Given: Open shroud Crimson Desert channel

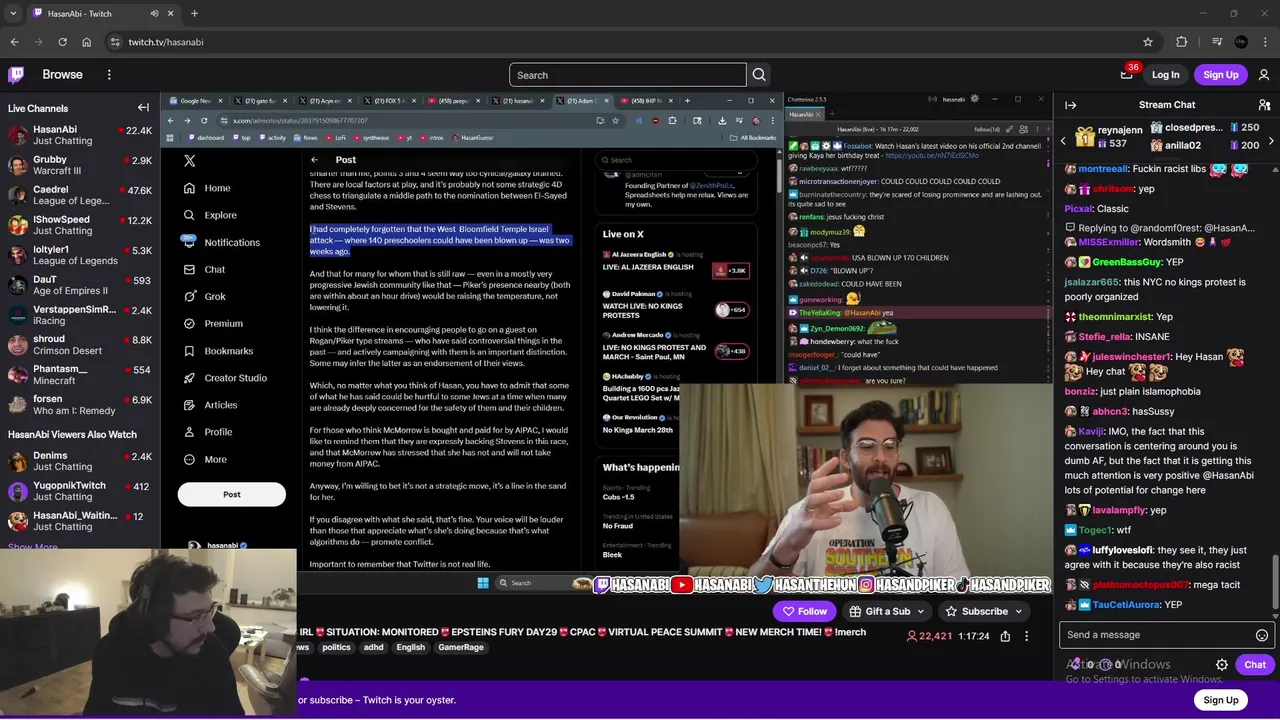Looking at the screenshot, I should [80, 345].
